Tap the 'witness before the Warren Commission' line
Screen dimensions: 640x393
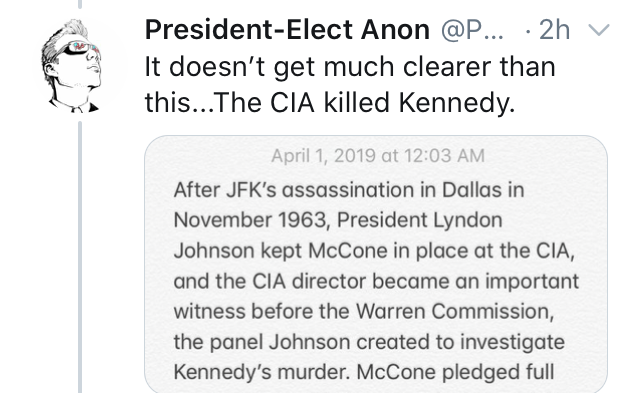[364, 312]
